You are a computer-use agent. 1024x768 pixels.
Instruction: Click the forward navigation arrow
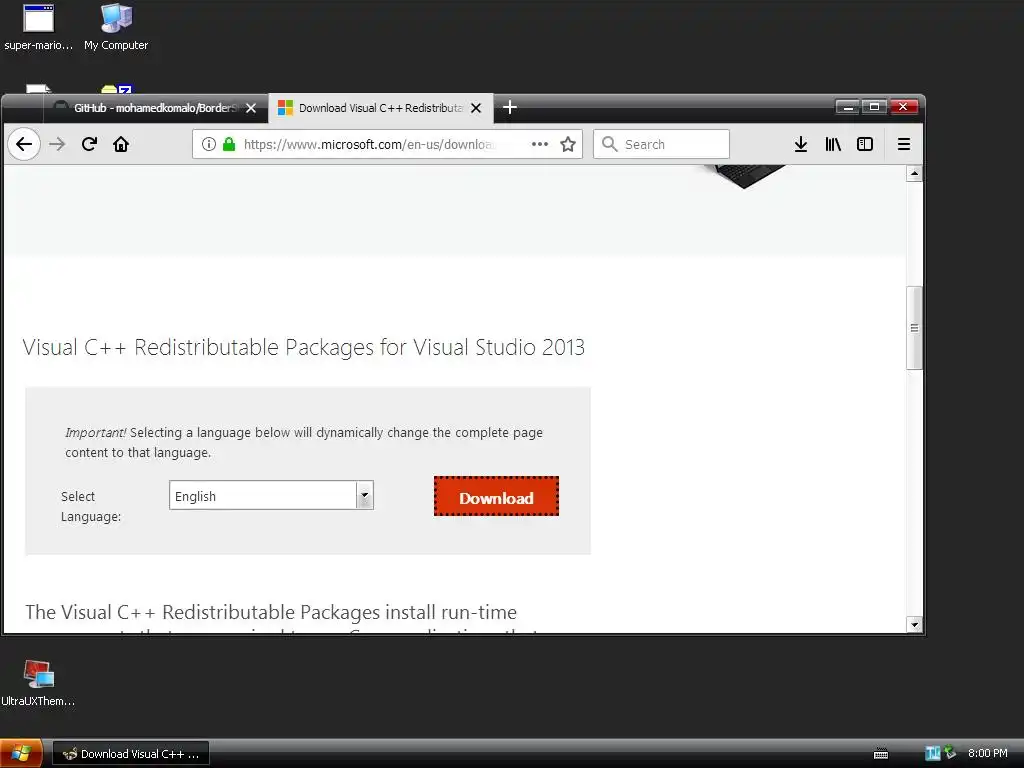[x=57, y=144]
